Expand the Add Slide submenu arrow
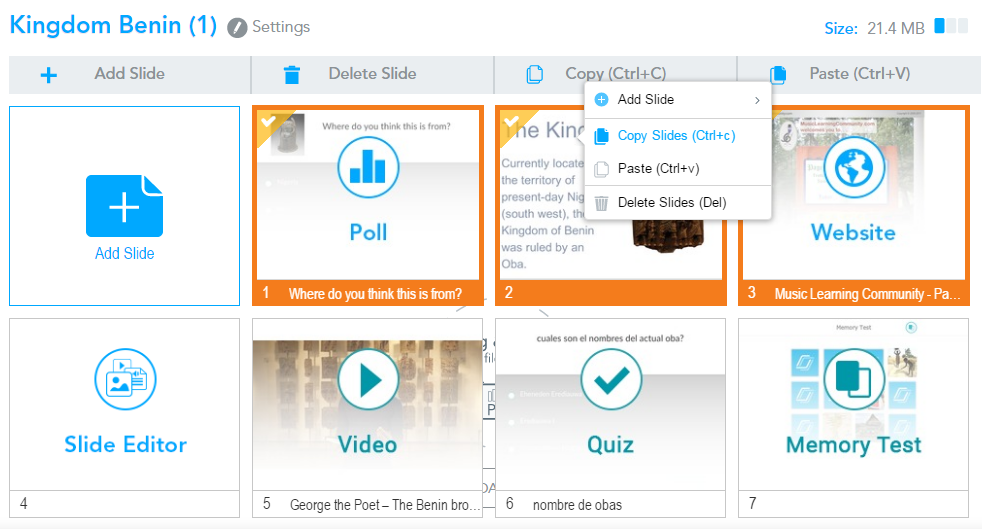 (756, 100)
